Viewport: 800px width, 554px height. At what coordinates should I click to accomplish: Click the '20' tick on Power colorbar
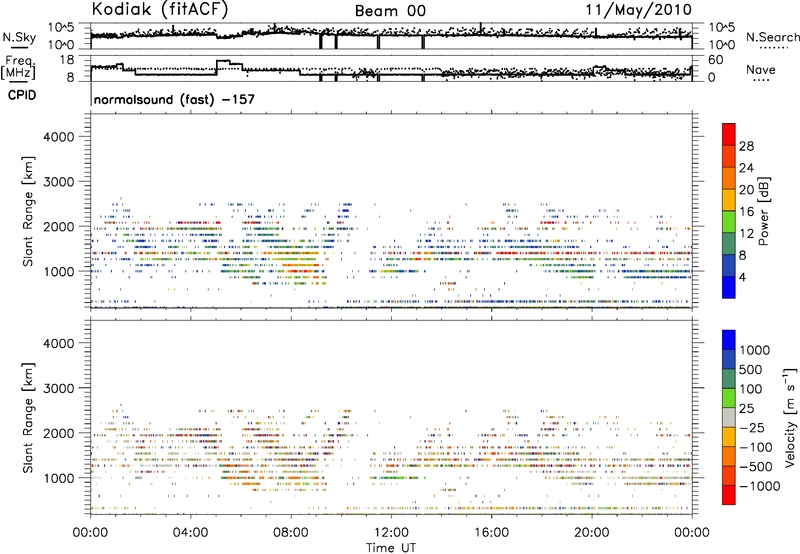tap(746, 190)
